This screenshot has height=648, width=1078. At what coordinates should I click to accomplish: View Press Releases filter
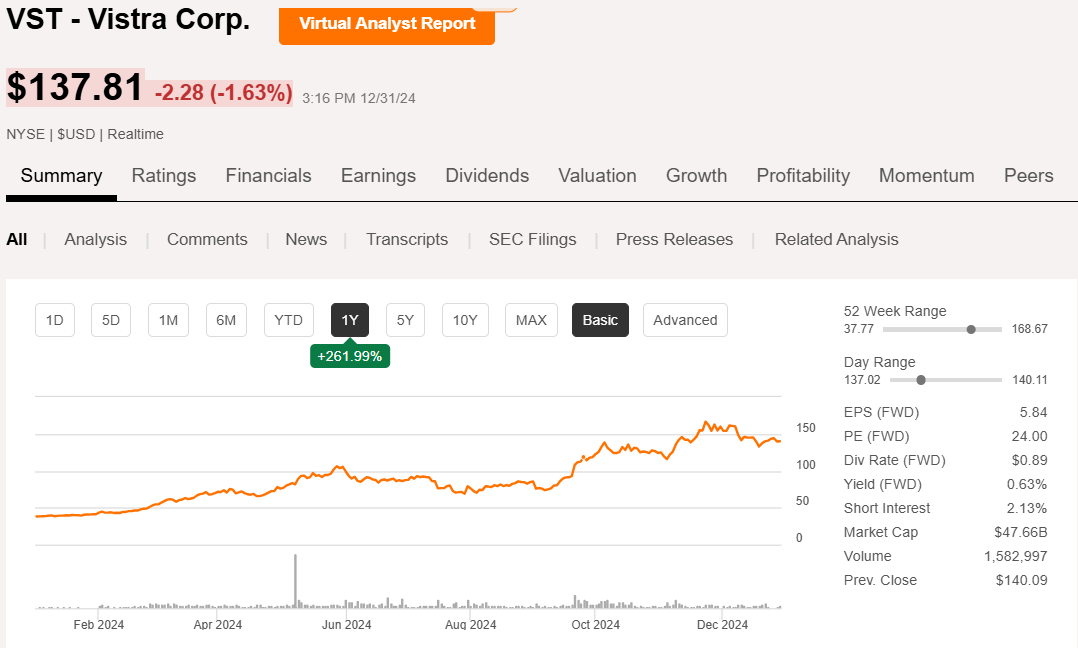674,240
